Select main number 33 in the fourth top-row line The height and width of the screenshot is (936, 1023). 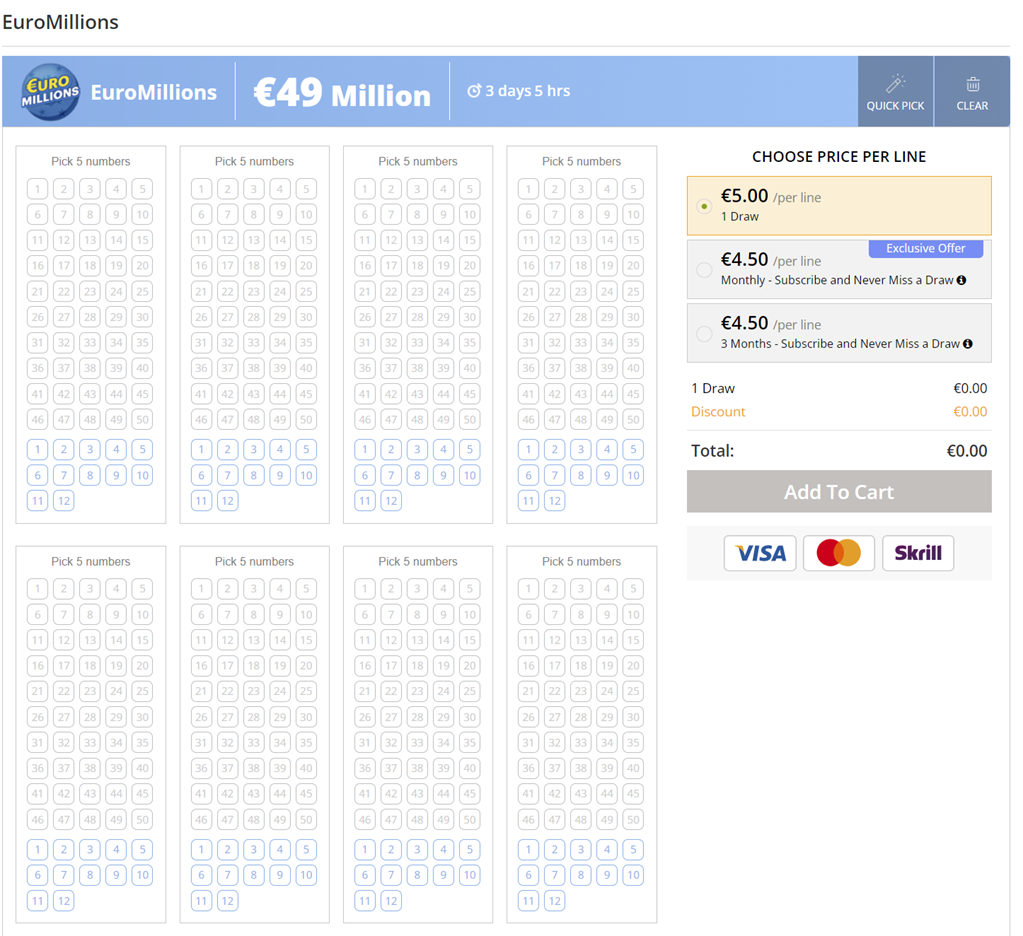pos(581,342)
